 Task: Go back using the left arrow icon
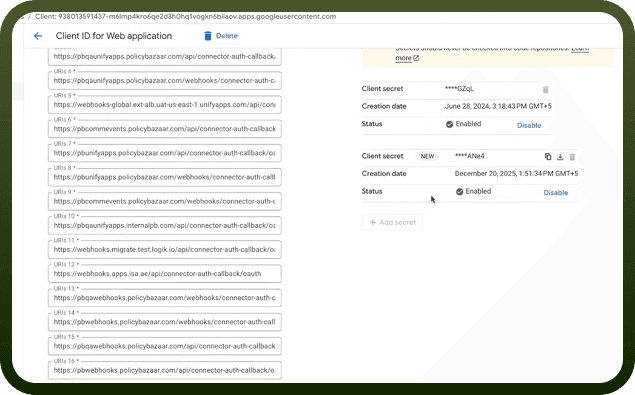[38, 36]
